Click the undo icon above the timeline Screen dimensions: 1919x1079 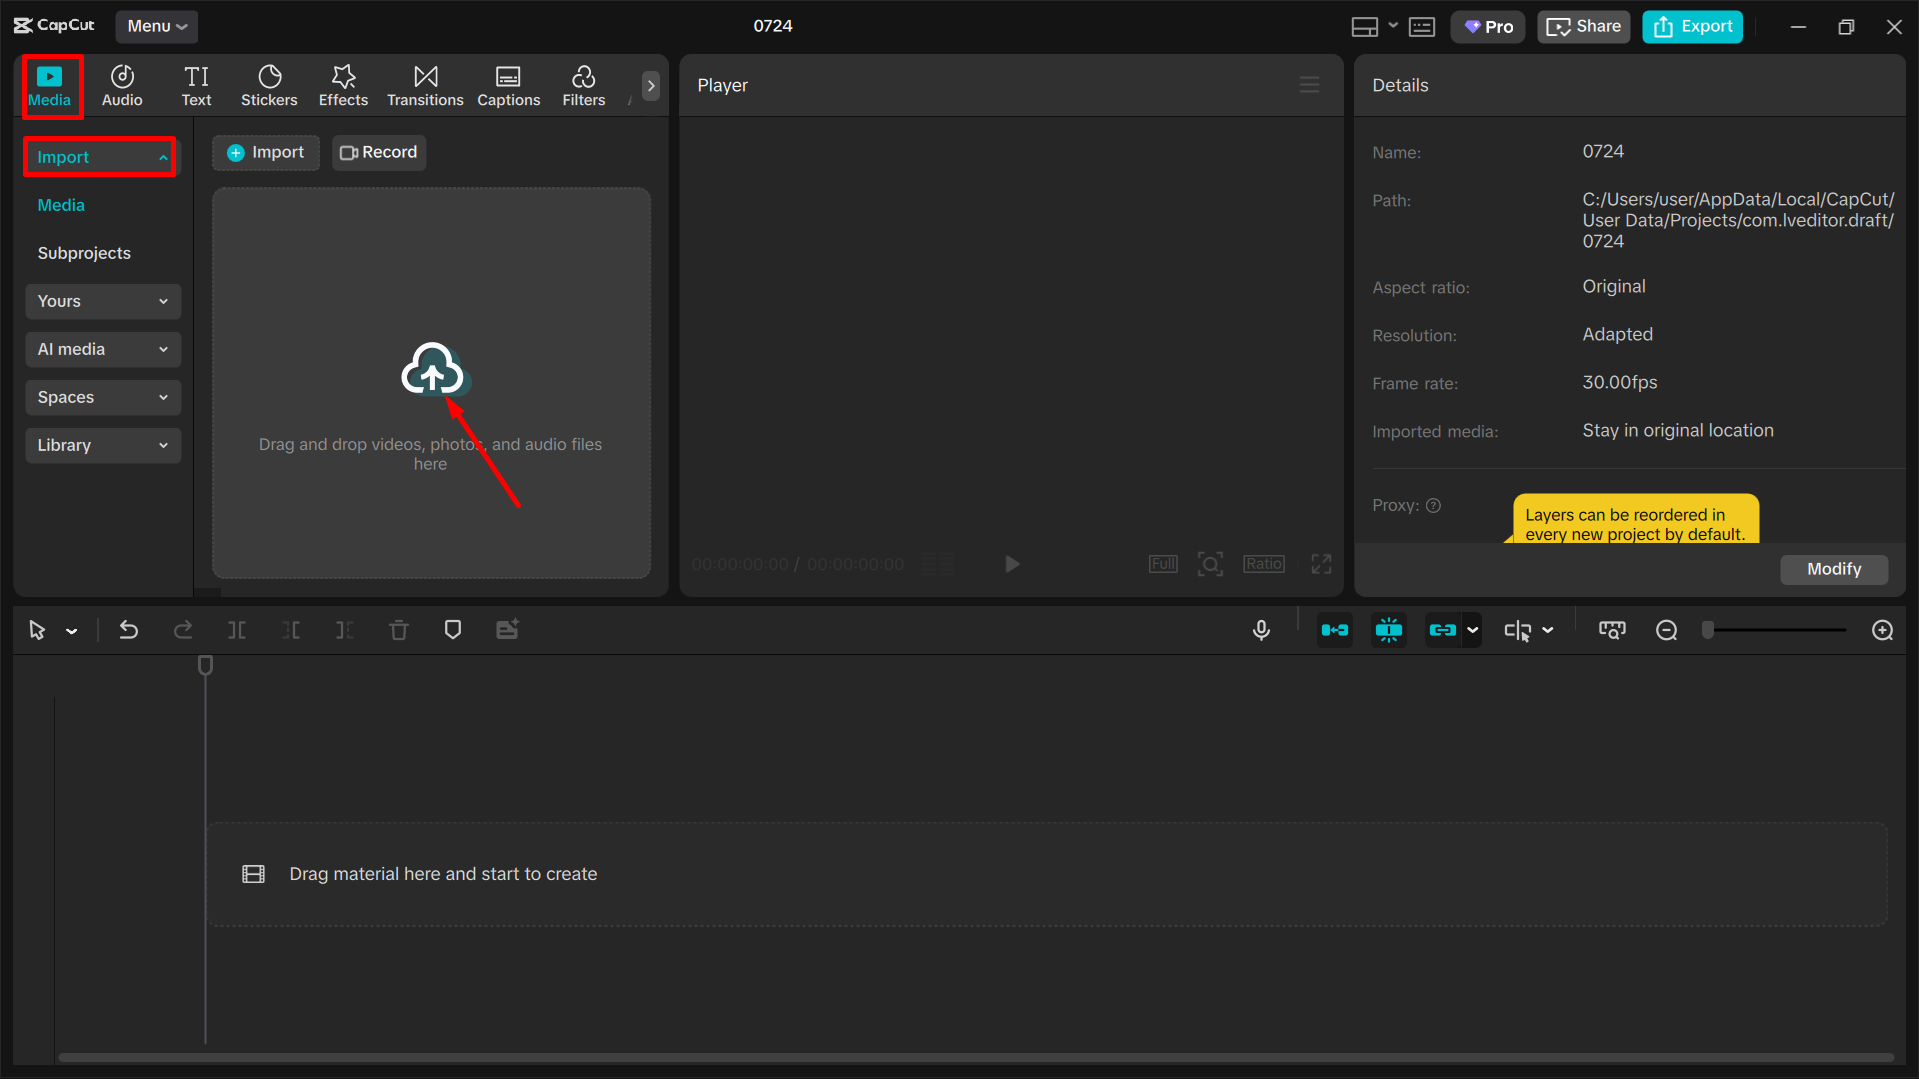click(129, 630)
